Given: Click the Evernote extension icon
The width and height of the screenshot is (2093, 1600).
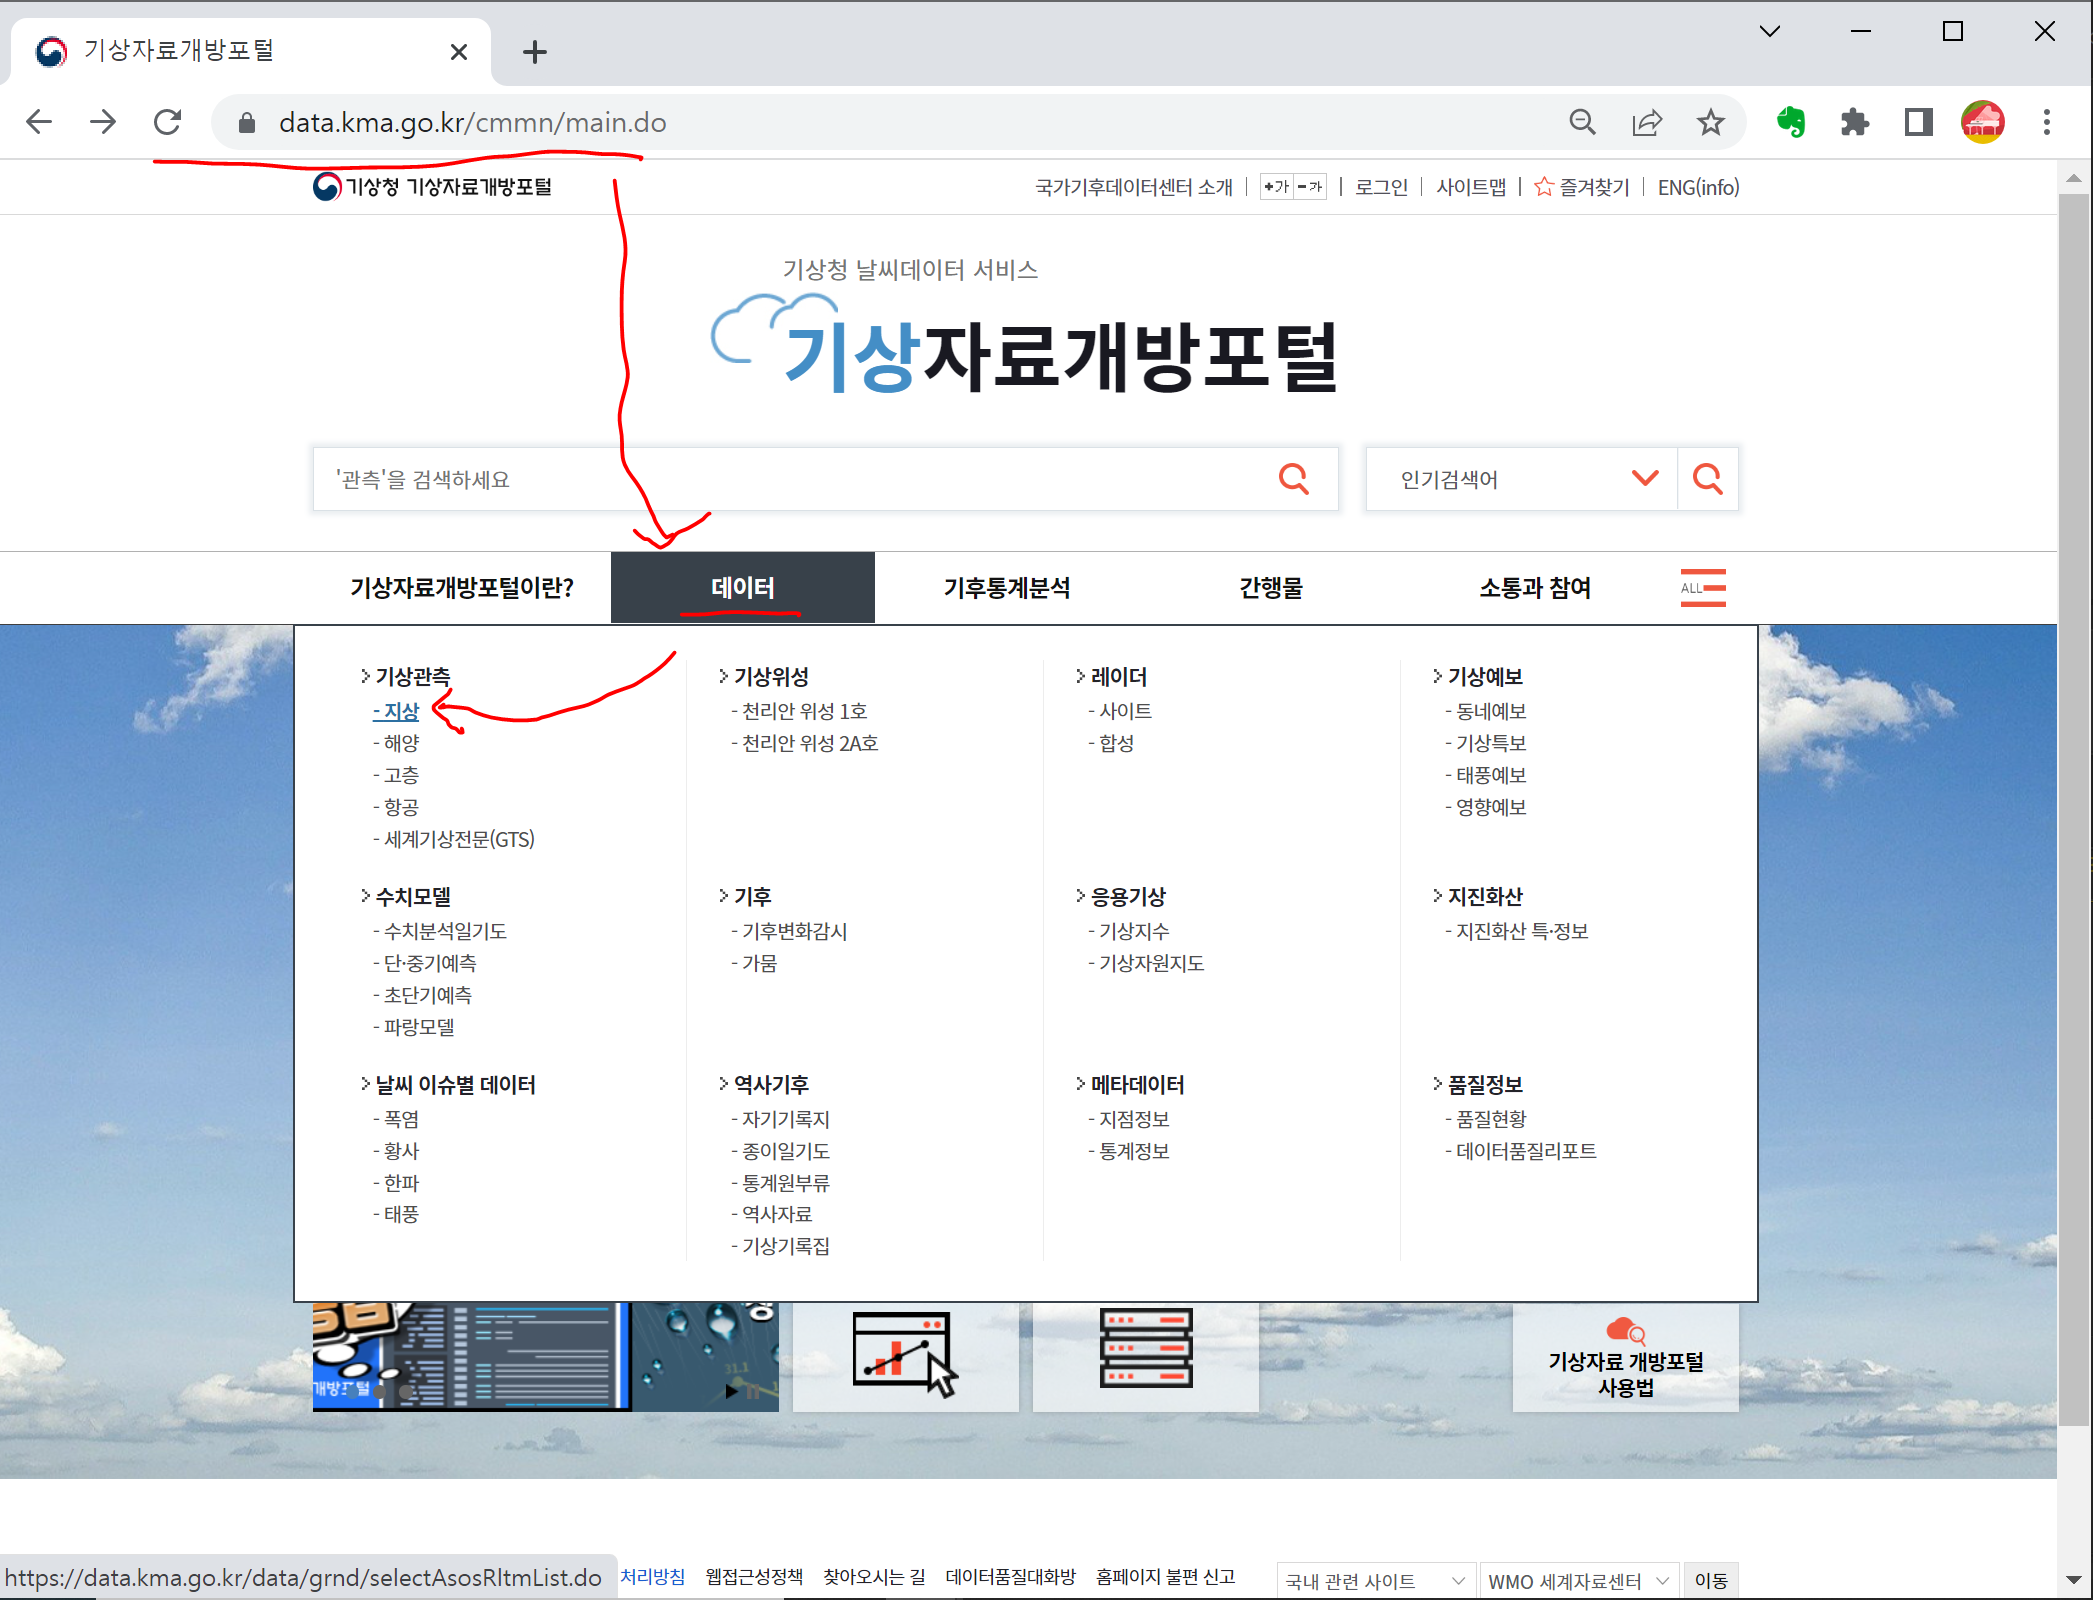Looking at the screenshot, I should [x=1790, y=122].
